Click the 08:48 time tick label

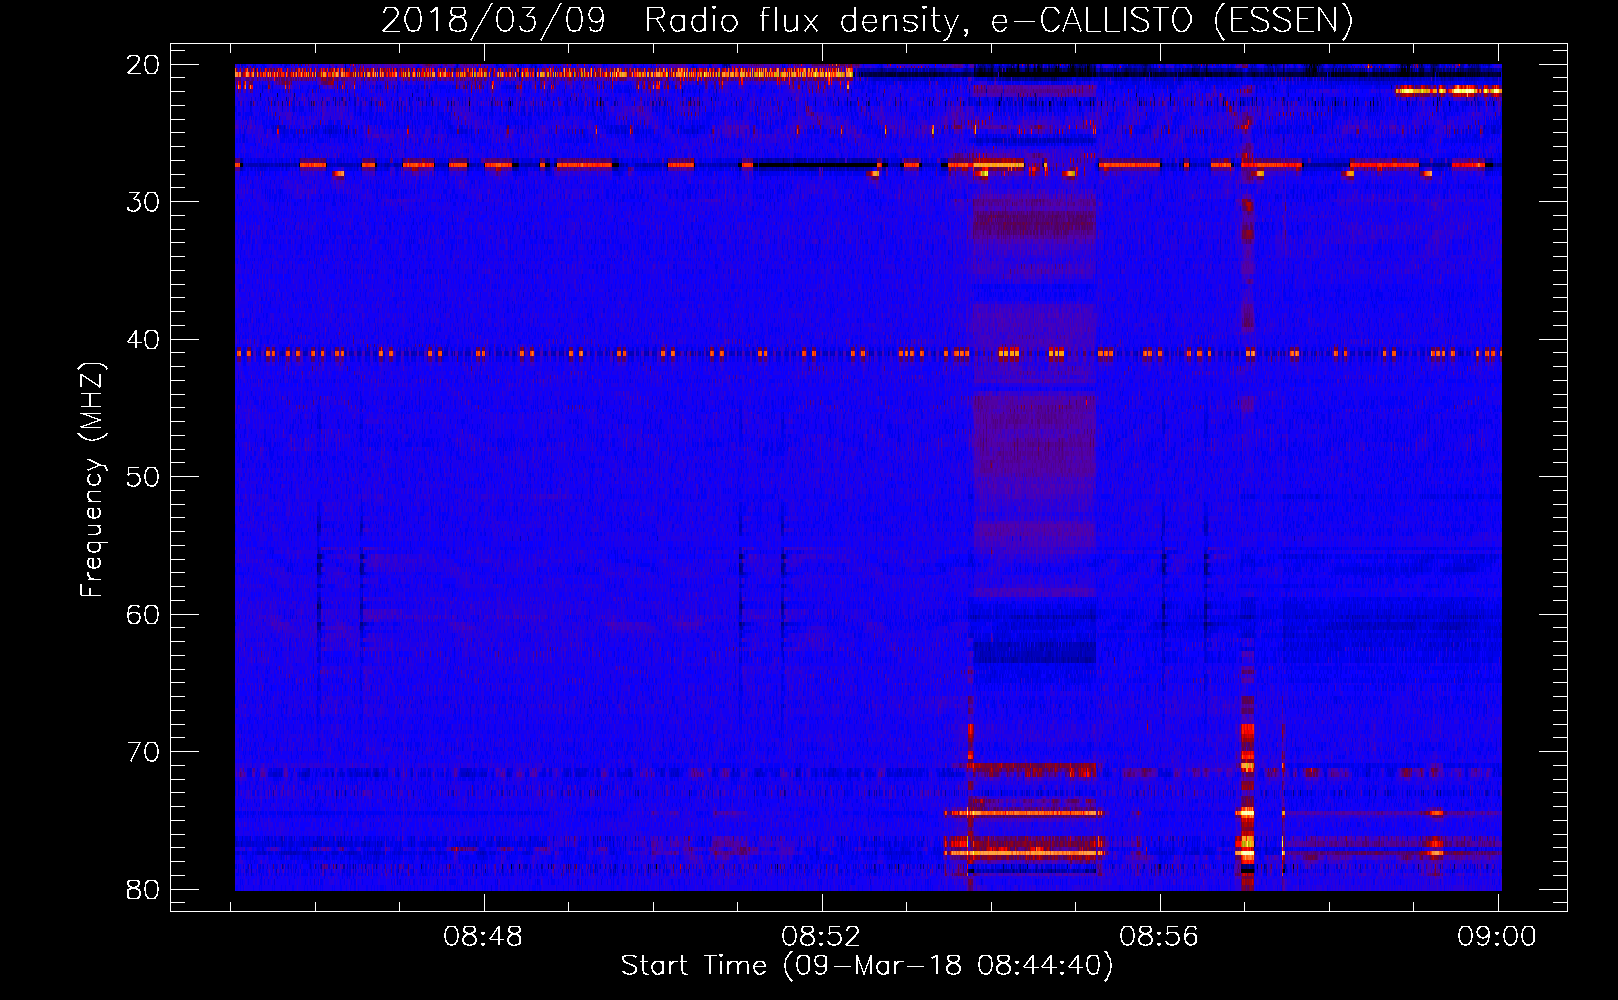coord(483,937)
